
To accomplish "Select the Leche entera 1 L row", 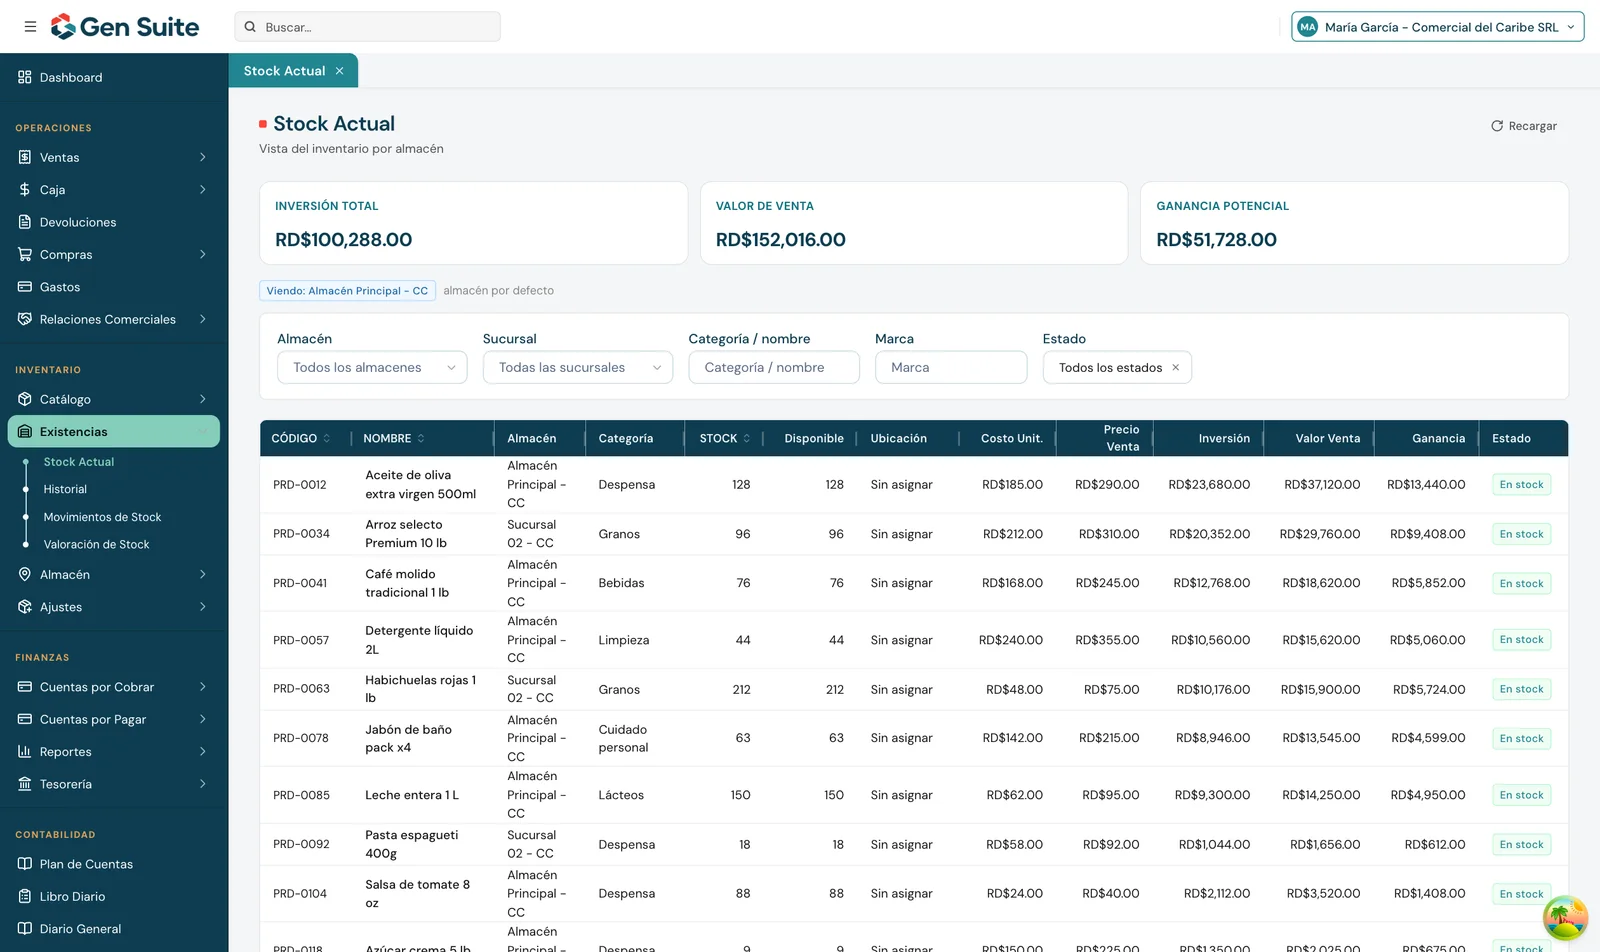I will pyautogui.click(x=914, y=795).
